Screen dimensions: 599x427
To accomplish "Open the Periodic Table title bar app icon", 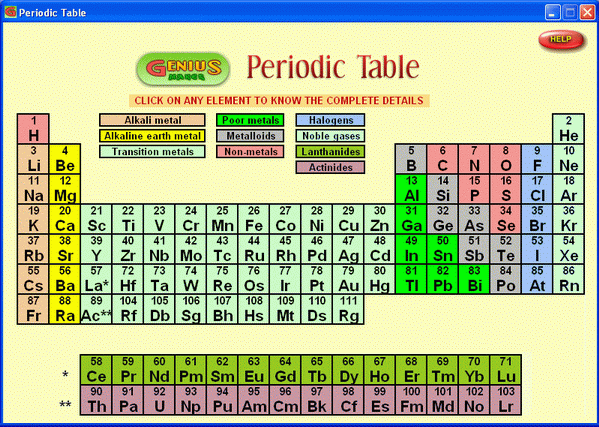I will coord(10,12).
